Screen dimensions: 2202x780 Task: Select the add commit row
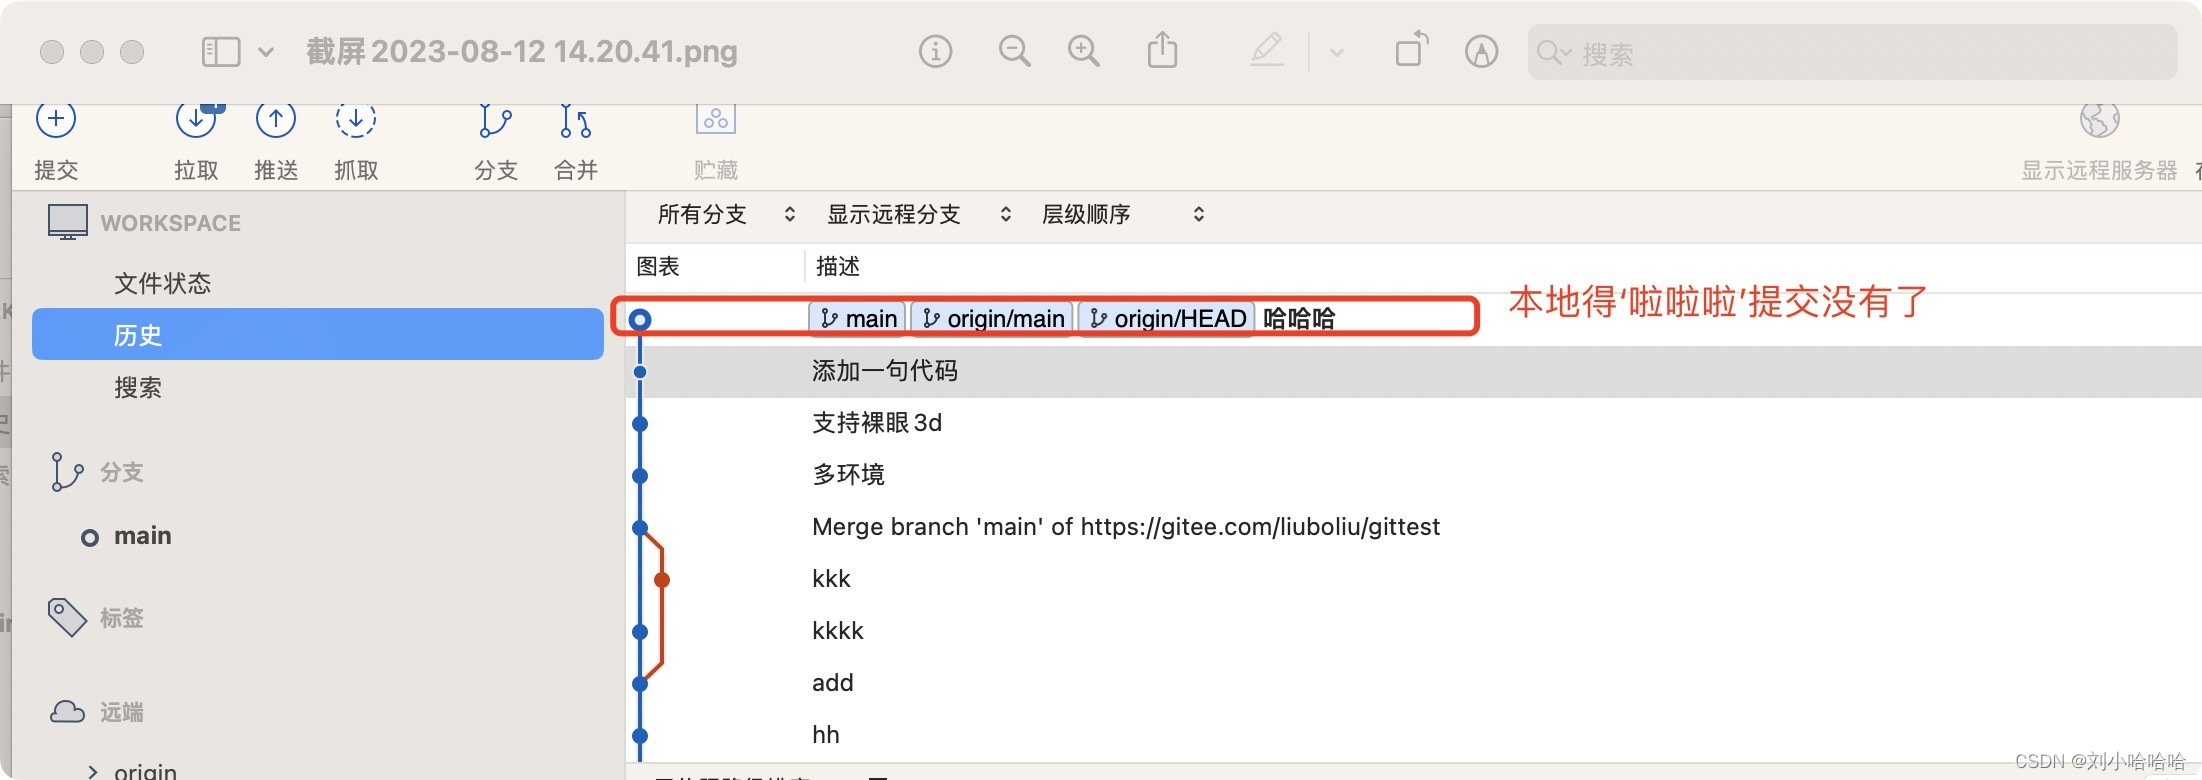tap(1414, 683)
